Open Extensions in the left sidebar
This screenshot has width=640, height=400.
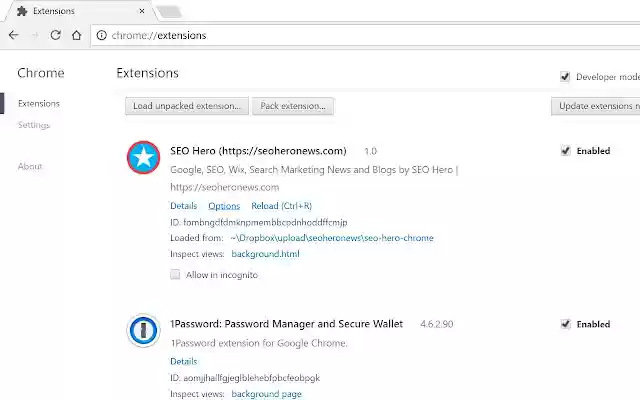39,104
